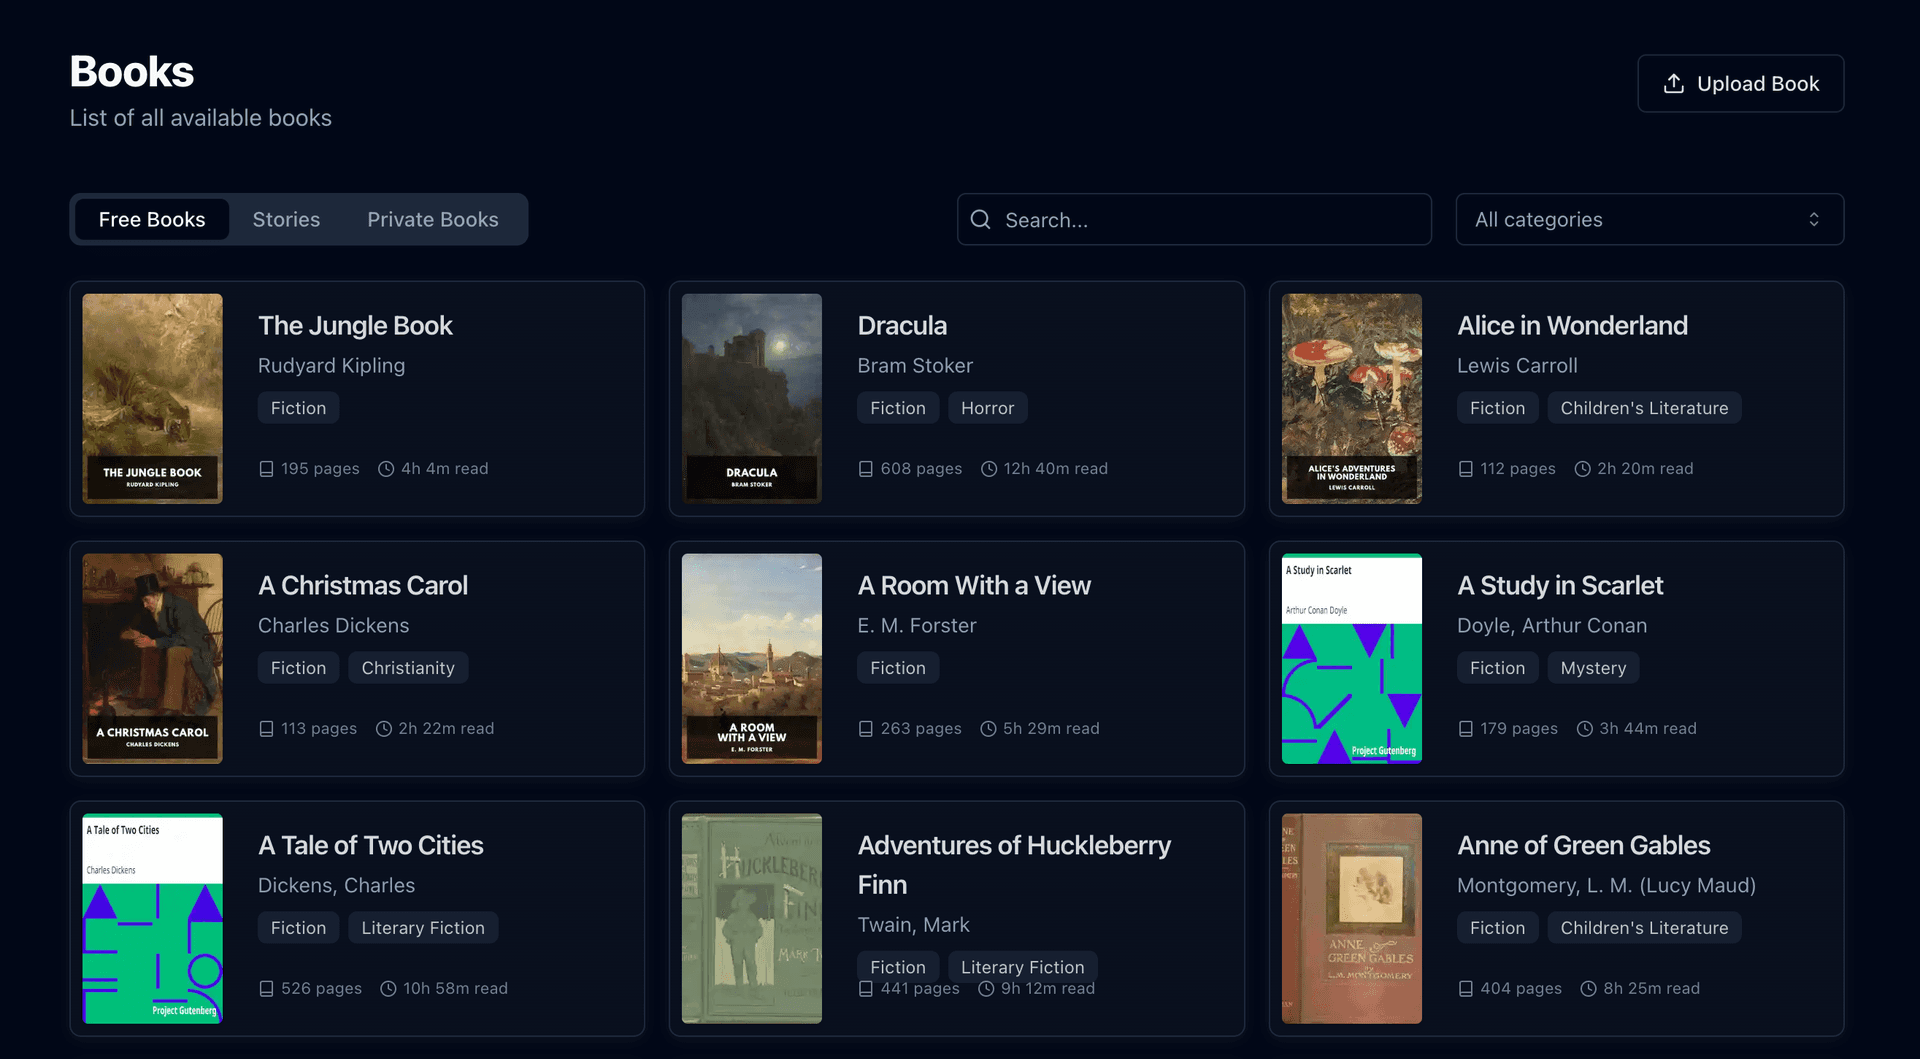Screen dimensions: 1920x1059
Task: Select the Adventures of Huckleberry Finn cover
Action: point(751,919)
